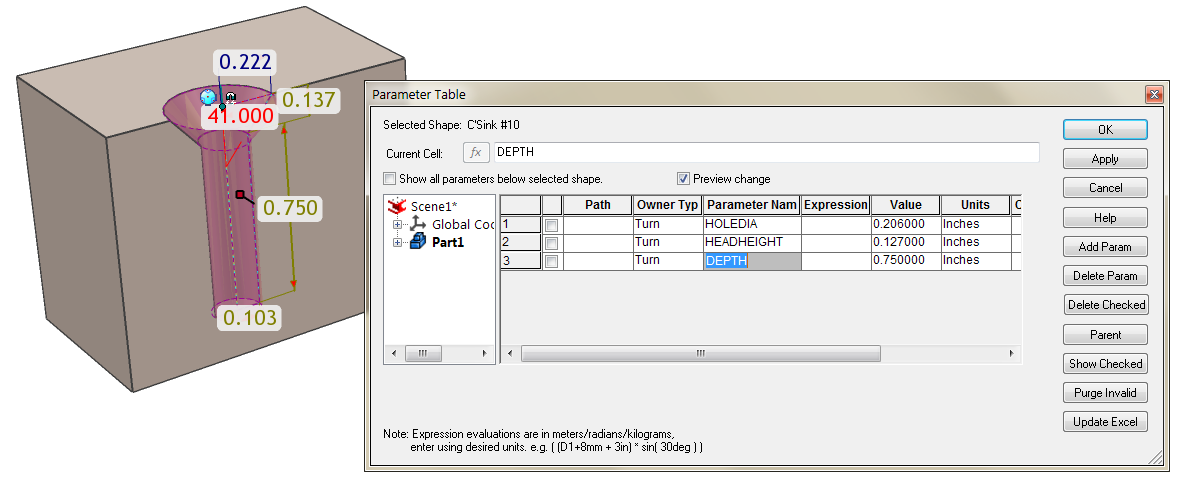
Task: Enable Show all parameters below selected shape
Action: click(389, 179)
